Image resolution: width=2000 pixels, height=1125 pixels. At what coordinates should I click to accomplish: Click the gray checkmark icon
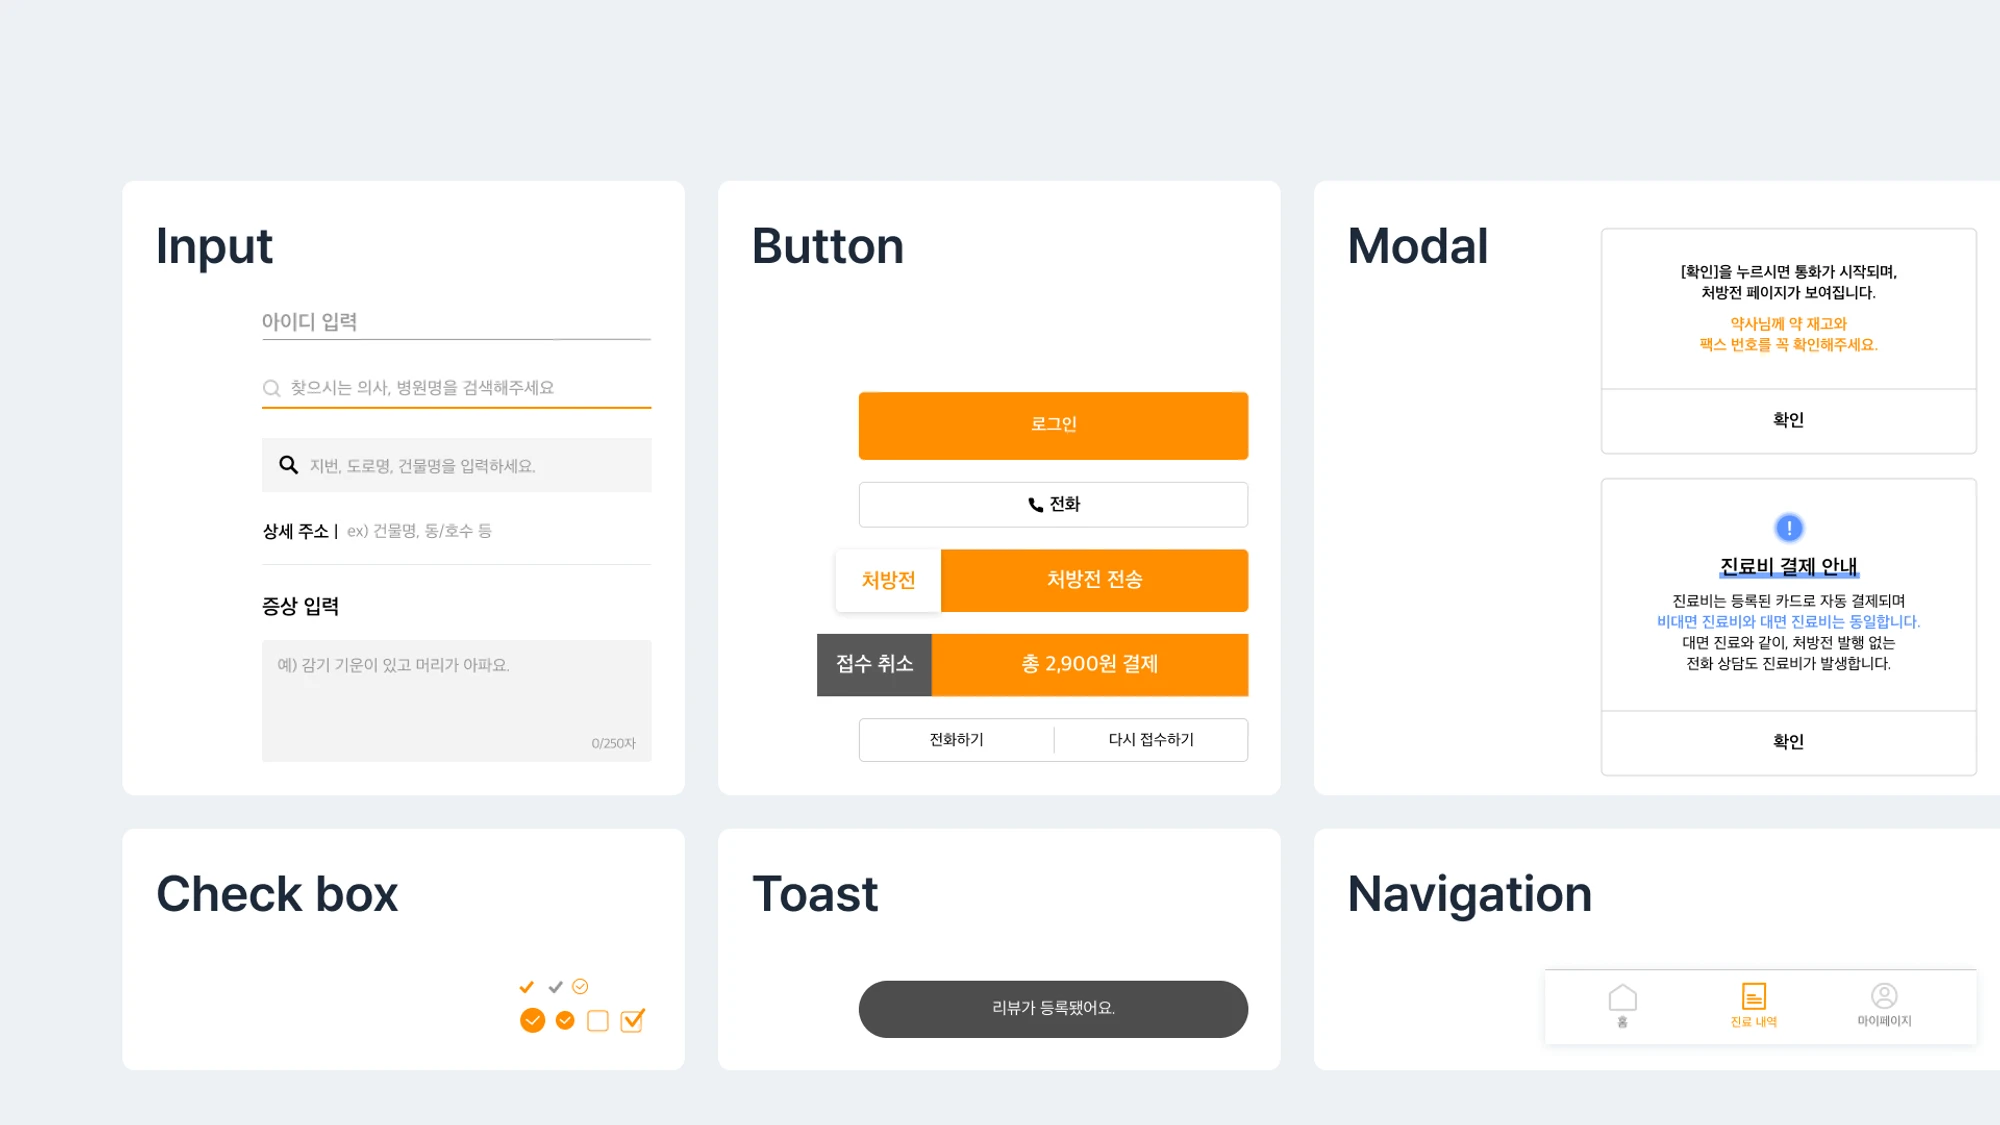click(555, 987)
